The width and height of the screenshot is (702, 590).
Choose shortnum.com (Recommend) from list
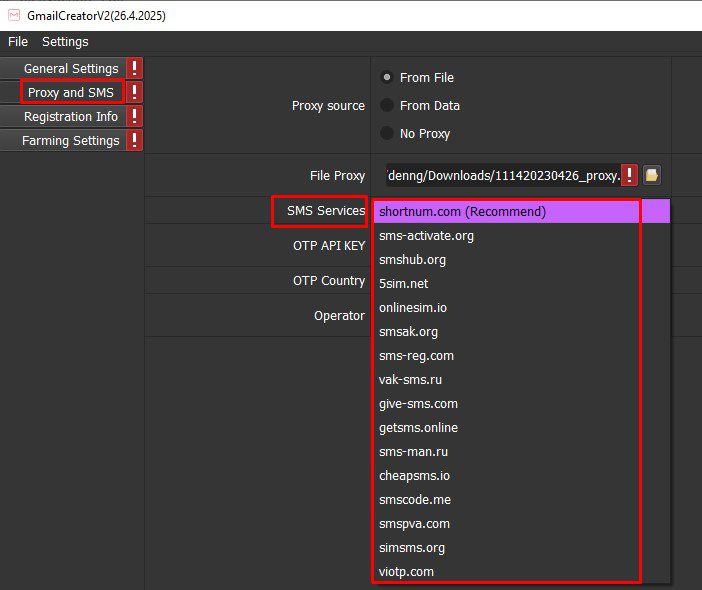click(522, 211)
